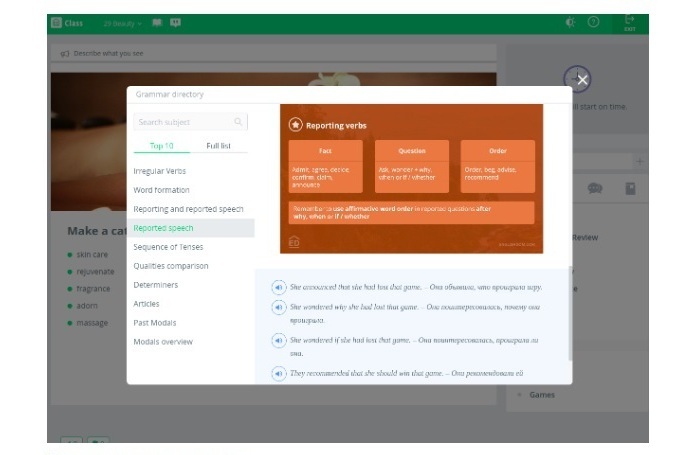The height and width of the screenshot is (455, 700).
Task: Click the grammar content scrollbar
Action: 570,312
